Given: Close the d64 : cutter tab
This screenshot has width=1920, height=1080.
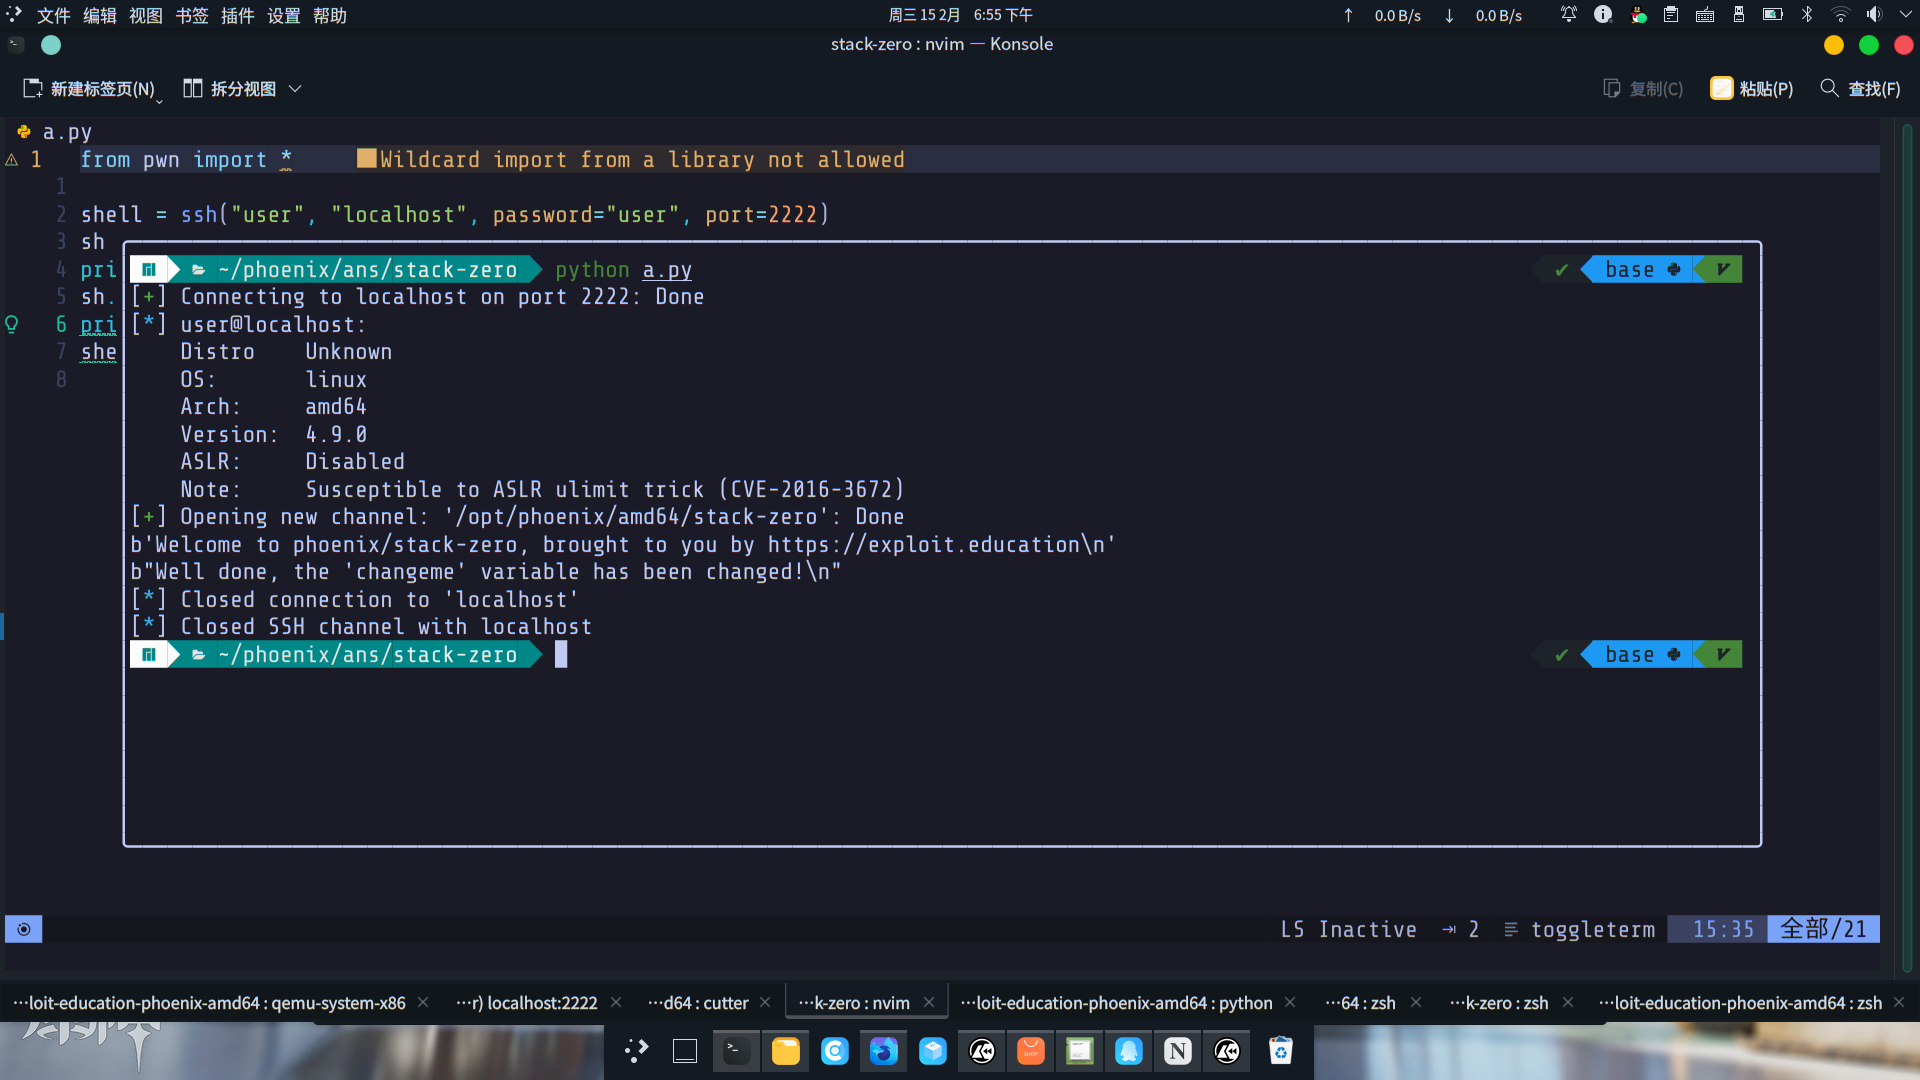Looking at the screenshot, I should pyautogui.click(x=765, y=1002).
